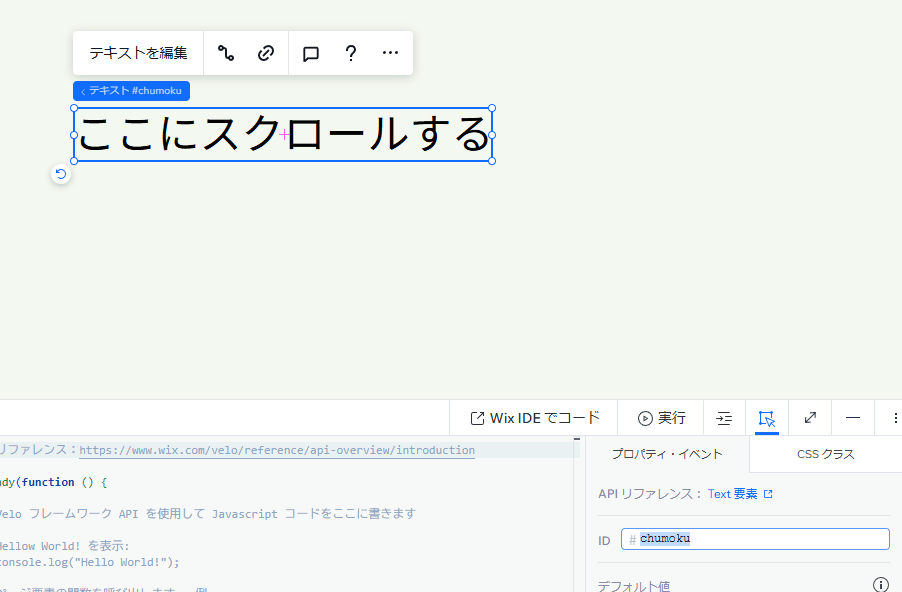Screen dimensions: 902x592
Task: Open the Velo reference URL in code
Action: coord(277,450)
